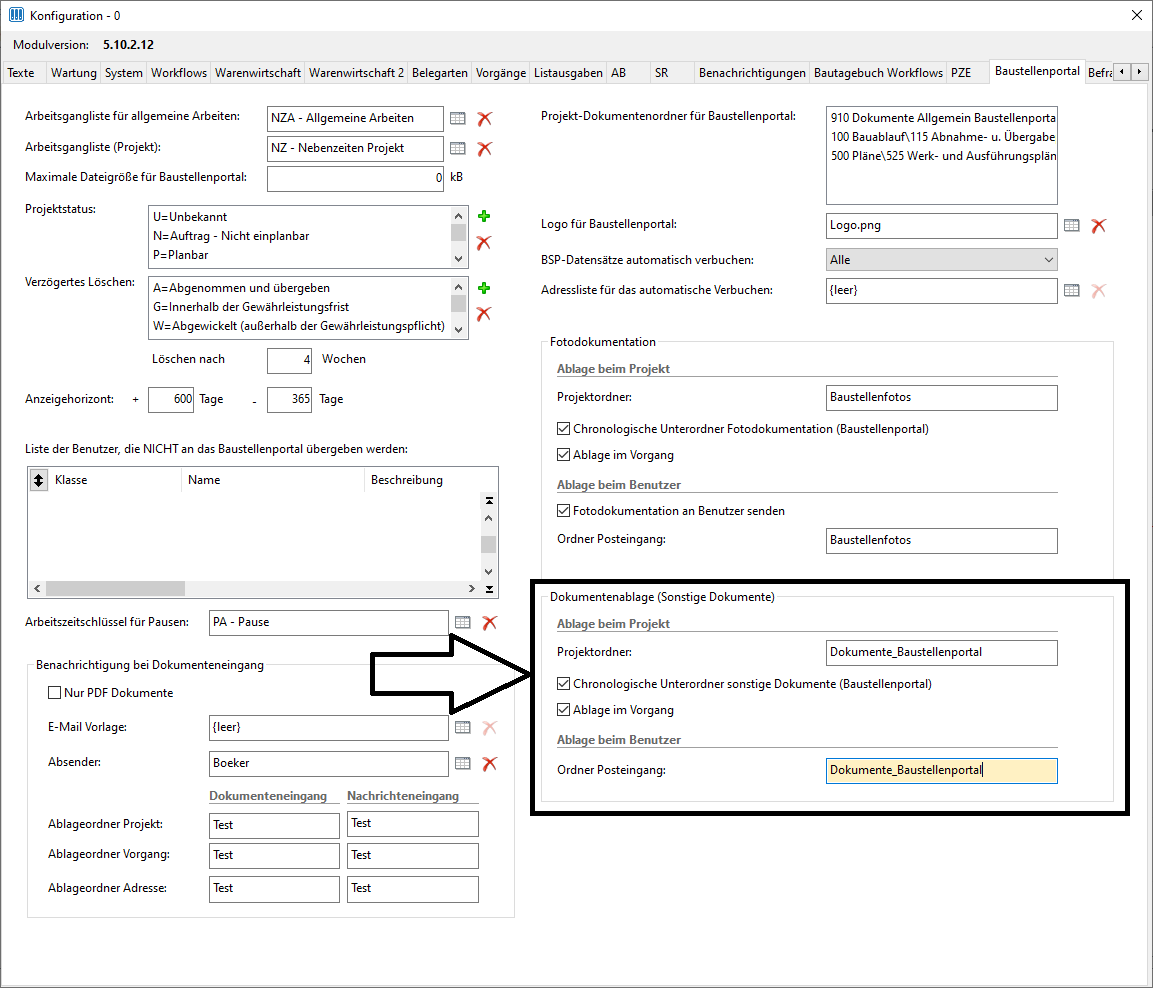Close the Konfiguration window
The height and width of the screenshot is (988, 1153).
1136,15
